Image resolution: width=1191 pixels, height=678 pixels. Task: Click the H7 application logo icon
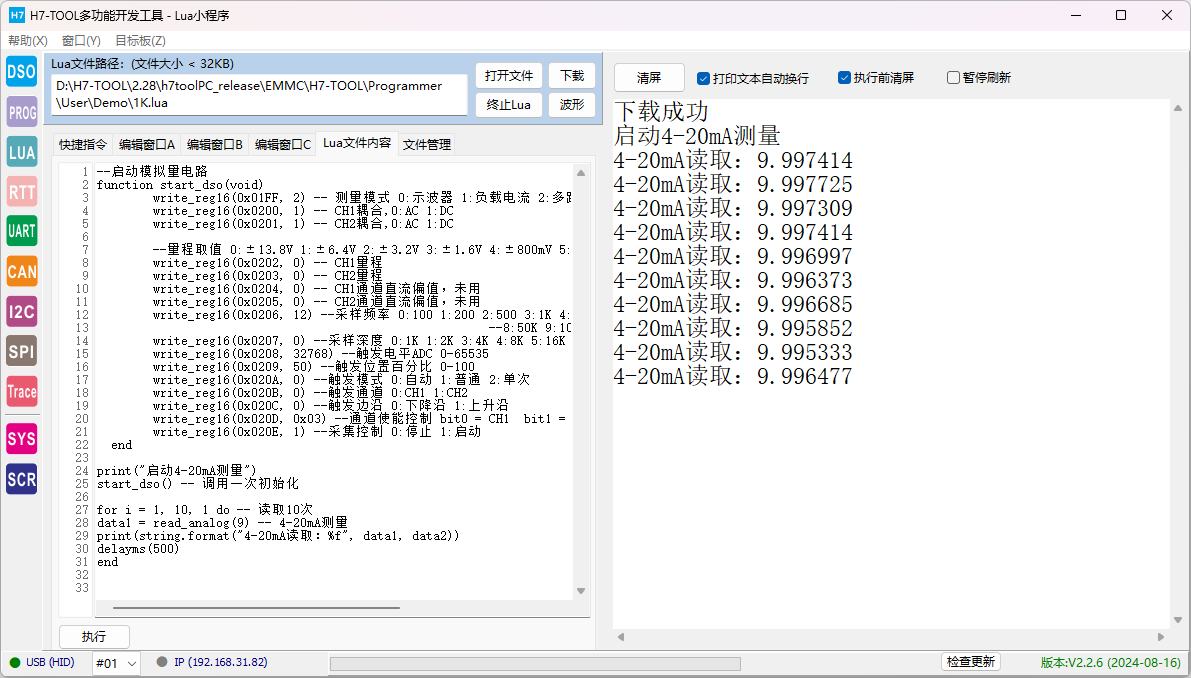pos(17,15)
